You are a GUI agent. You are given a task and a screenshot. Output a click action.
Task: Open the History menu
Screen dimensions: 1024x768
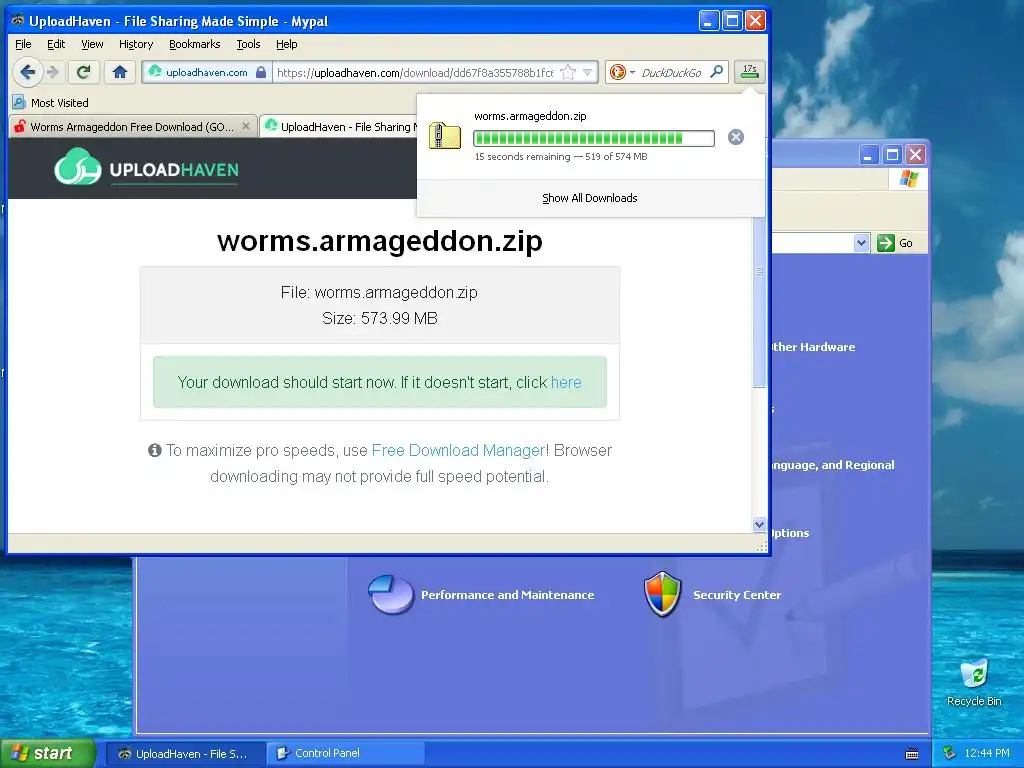(136, 44)
